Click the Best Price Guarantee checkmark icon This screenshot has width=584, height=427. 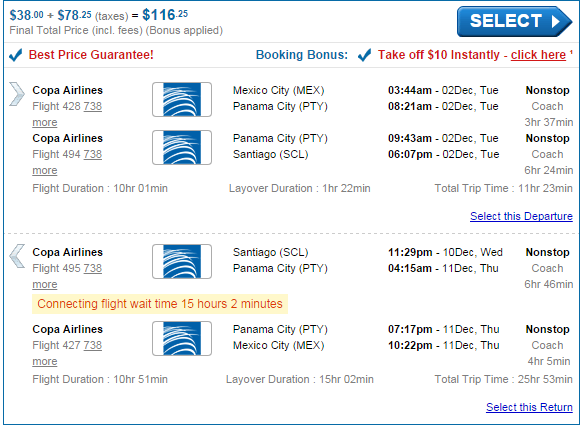16,55
